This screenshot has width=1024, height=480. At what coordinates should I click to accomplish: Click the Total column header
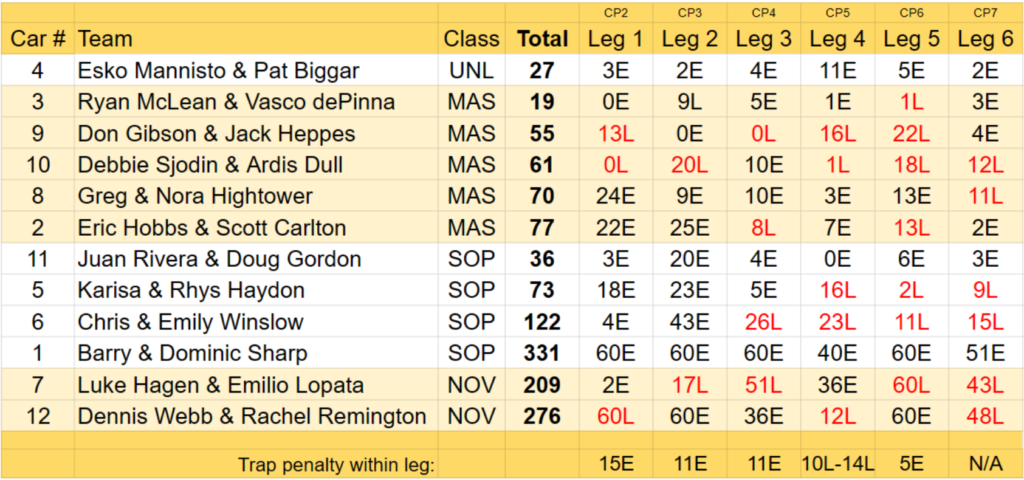coord(543,39)
